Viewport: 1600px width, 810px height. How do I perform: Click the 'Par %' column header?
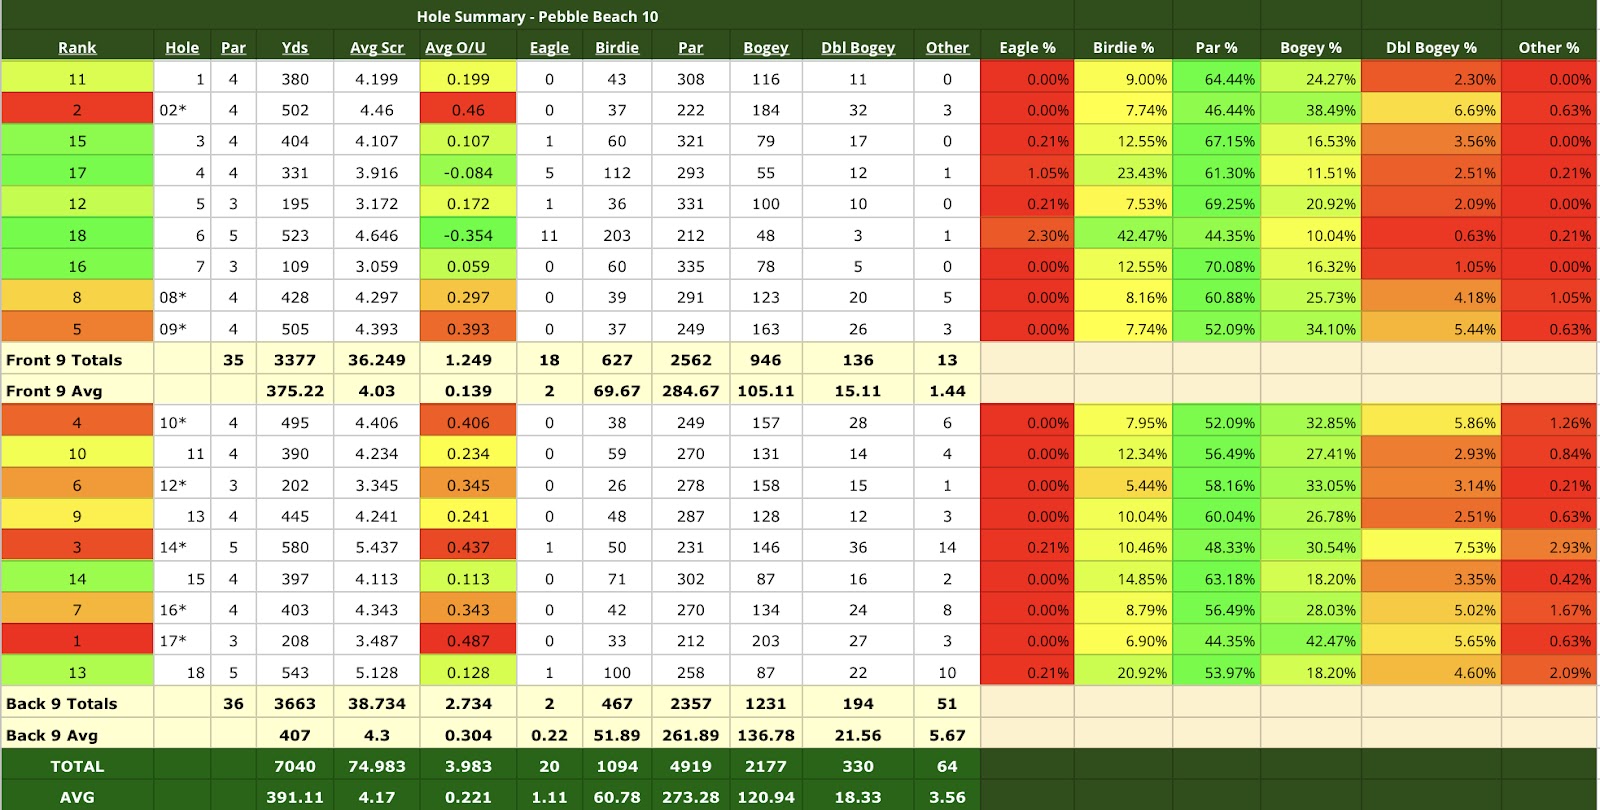1216,47
